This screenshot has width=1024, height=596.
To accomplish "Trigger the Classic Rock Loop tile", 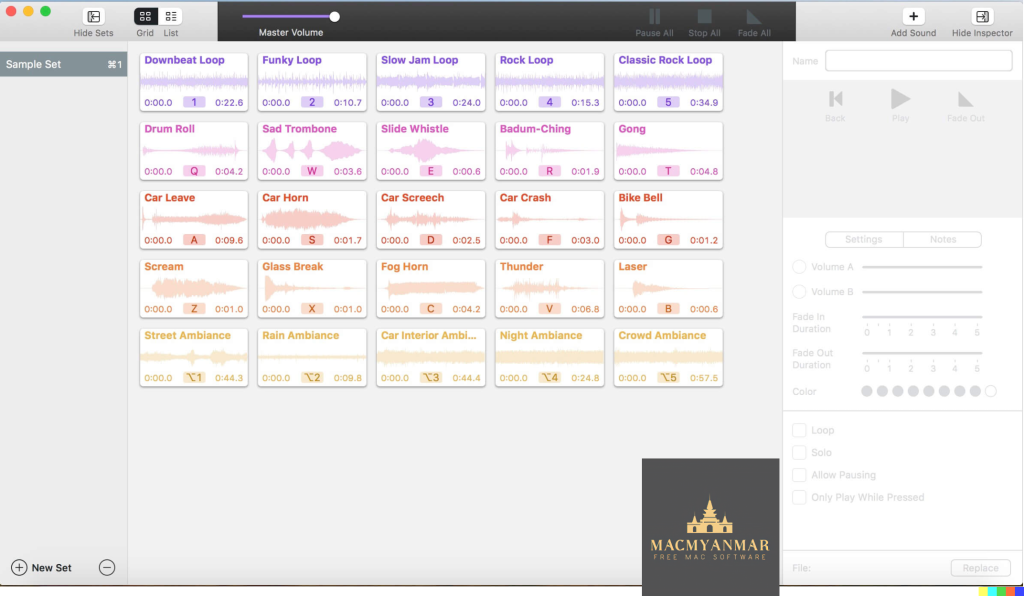I will coord(668,82).
